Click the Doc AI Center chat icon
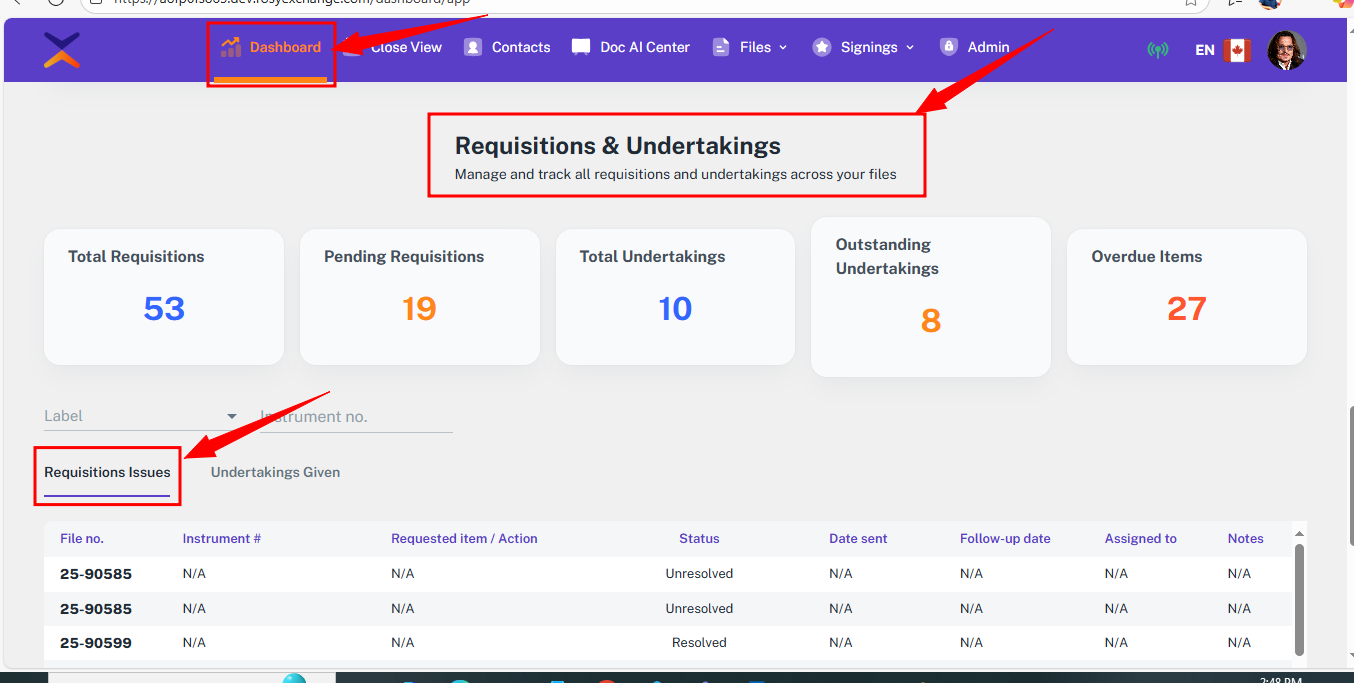Image resolution: width=1354 pixels, height=683 pixels. (581, 47)
